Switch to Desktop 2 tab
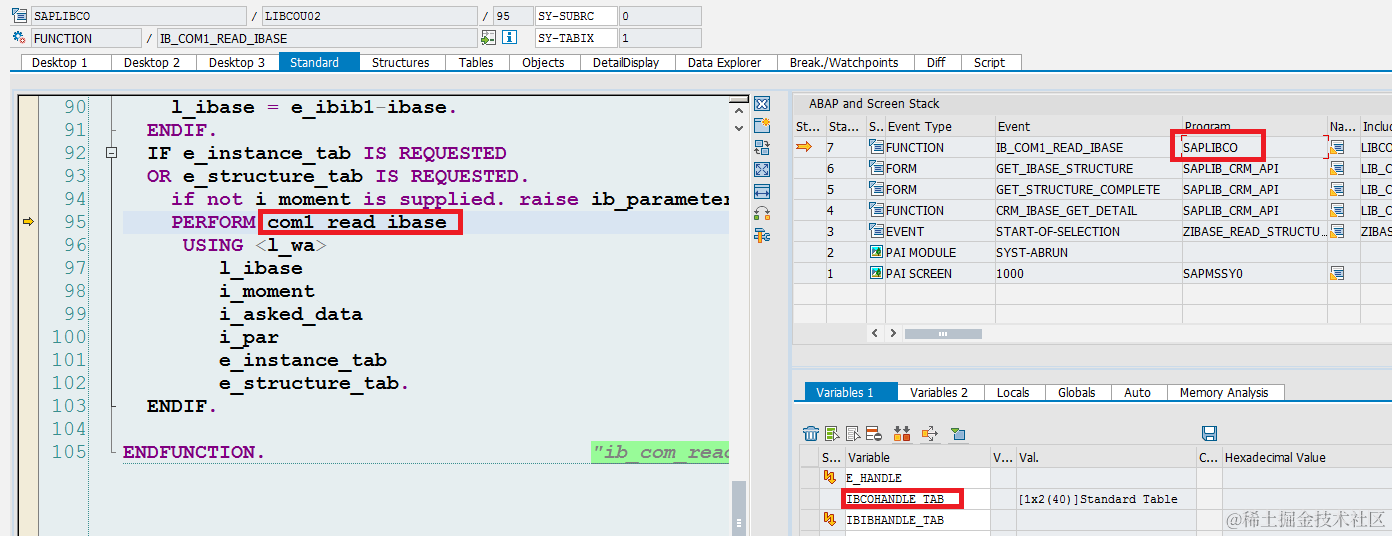This screenshot has height=536, width=1392. (152, 62)
